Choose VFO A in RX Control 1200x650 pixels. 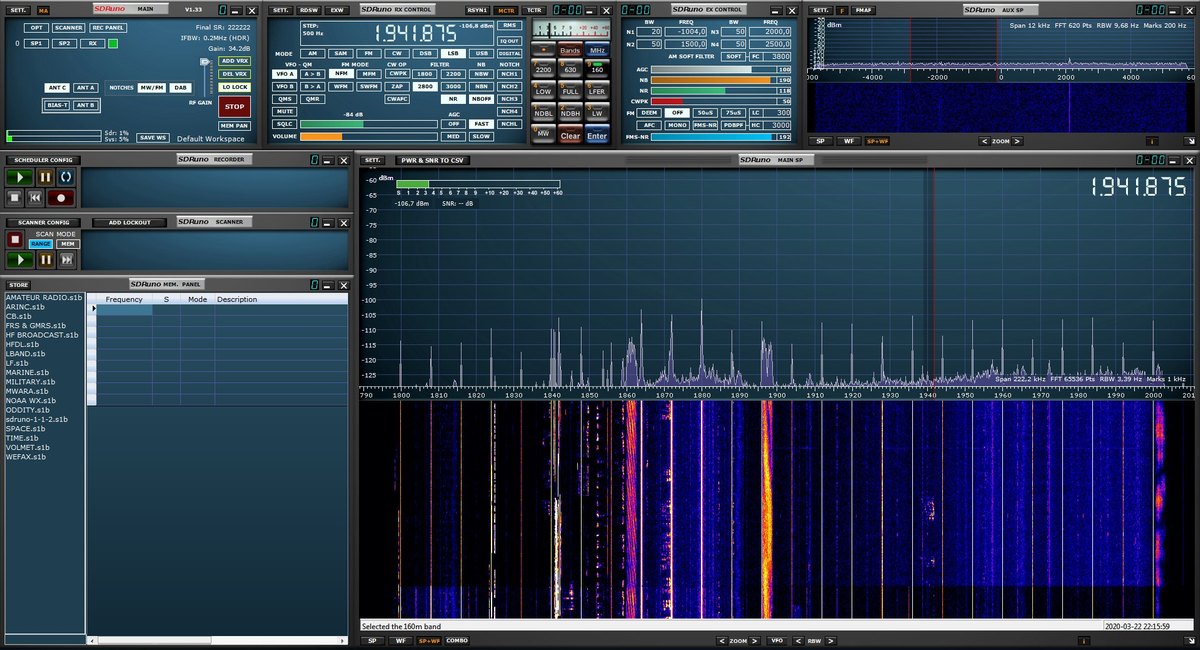[285, 74]
